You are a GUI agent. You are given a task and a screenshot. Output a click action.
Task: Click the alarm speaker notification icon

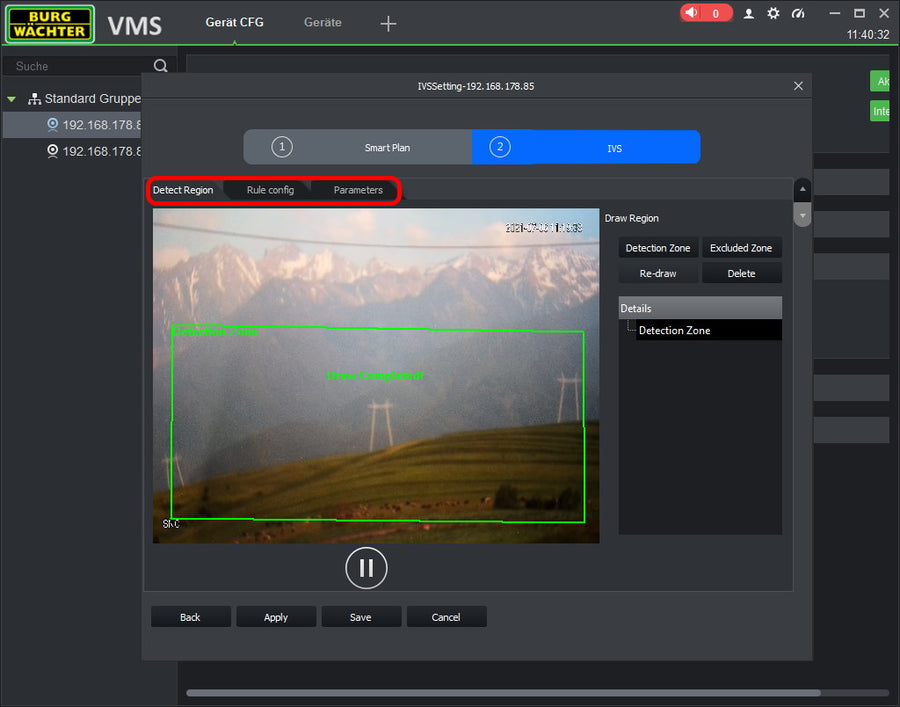pyautogui.click(x=692, y=13)
